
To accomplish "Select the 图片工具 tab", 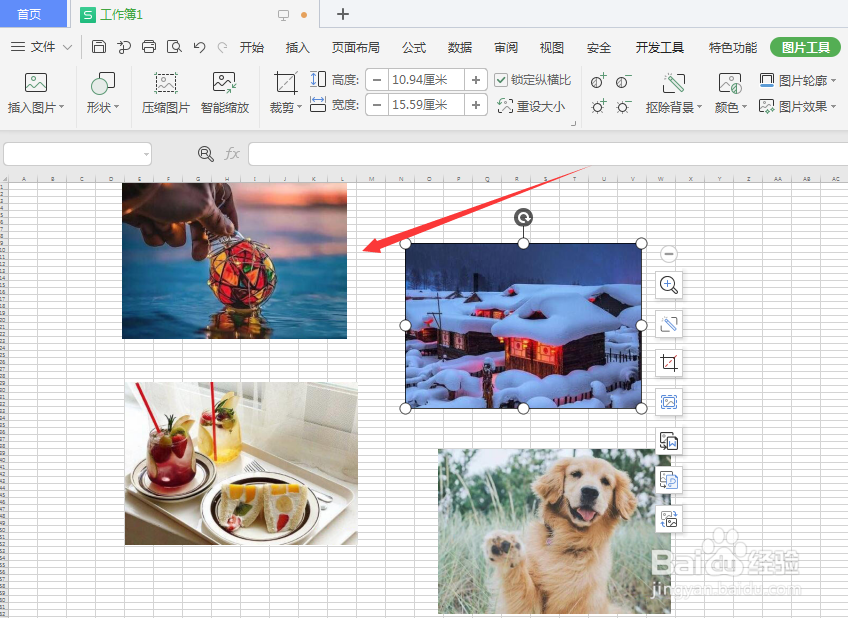I will pos(805,48).
